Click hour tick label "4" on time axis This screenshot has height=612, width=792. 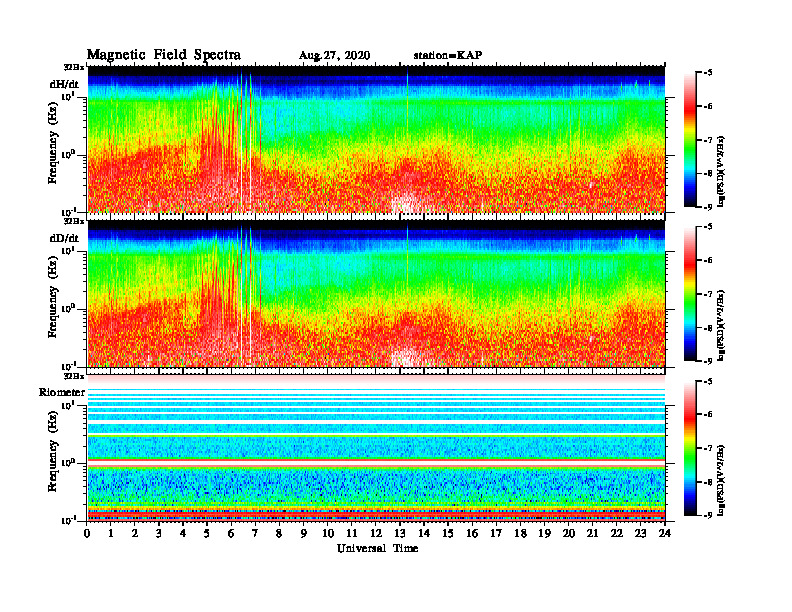click(183, 533)
